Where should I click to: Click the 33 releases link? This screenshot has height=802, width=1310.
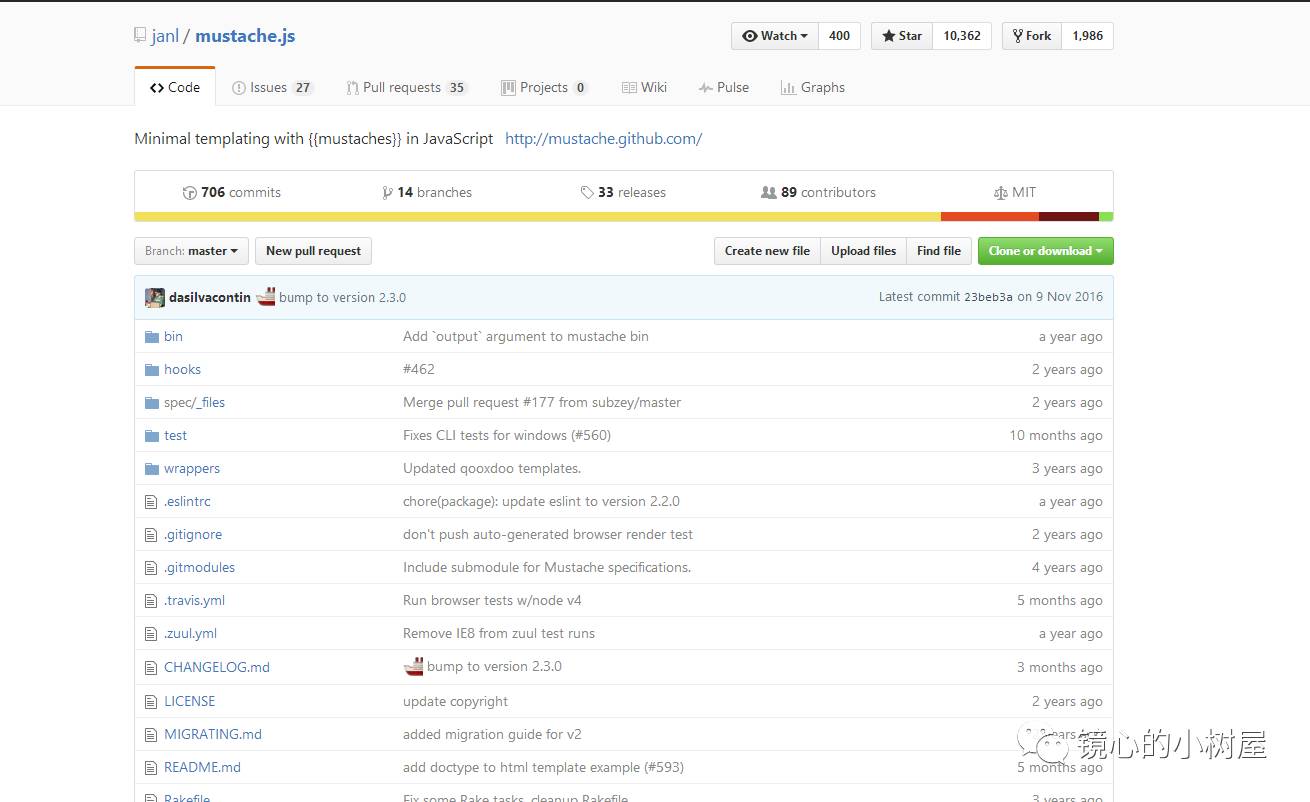tap(623, 193)
